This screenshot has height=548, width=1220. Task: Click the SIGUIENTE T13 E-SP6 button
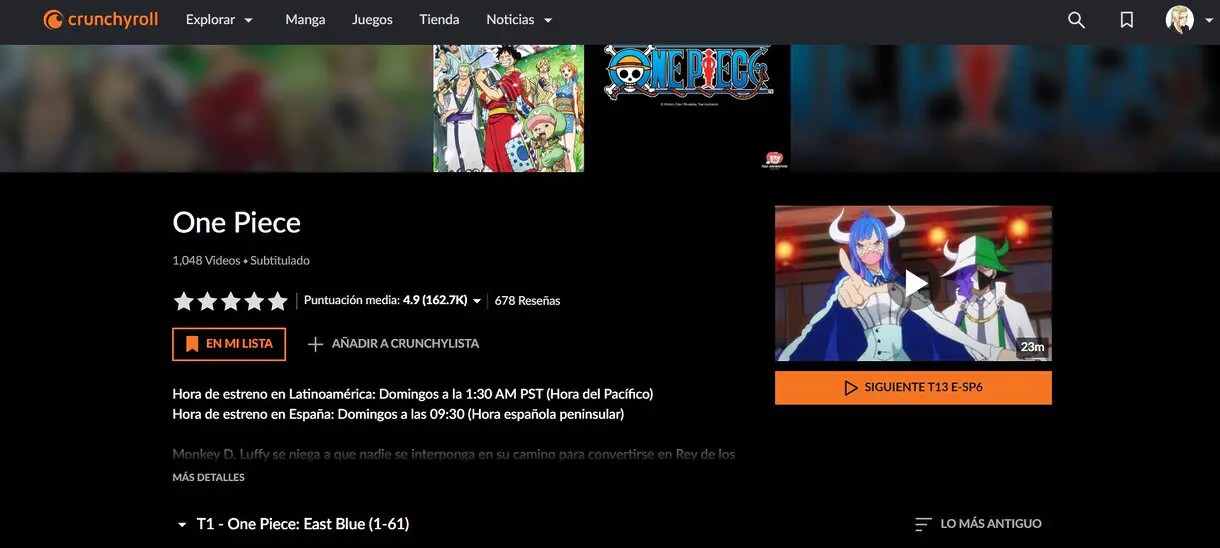[913, 387]
